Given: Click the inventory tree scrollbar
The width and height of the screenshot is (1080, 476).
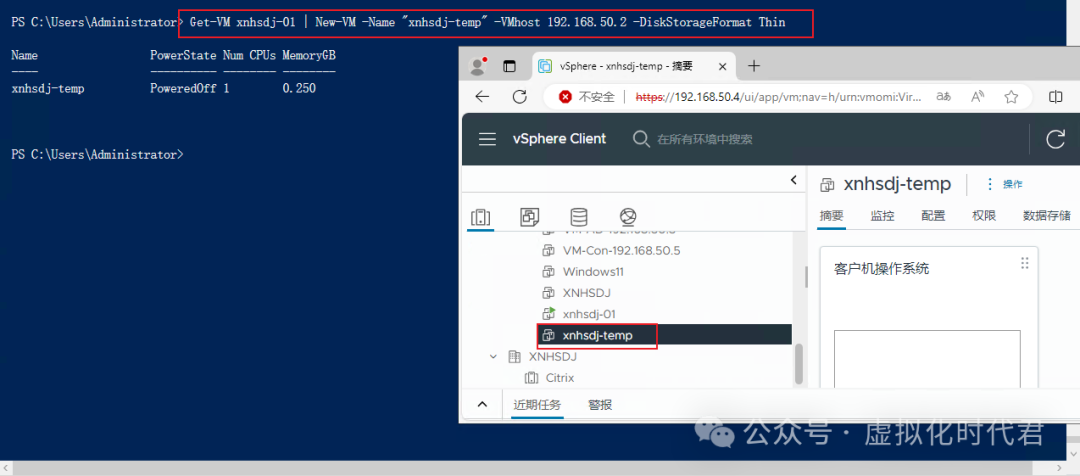Looking at the screenshot, I should [x=798, y=364].
